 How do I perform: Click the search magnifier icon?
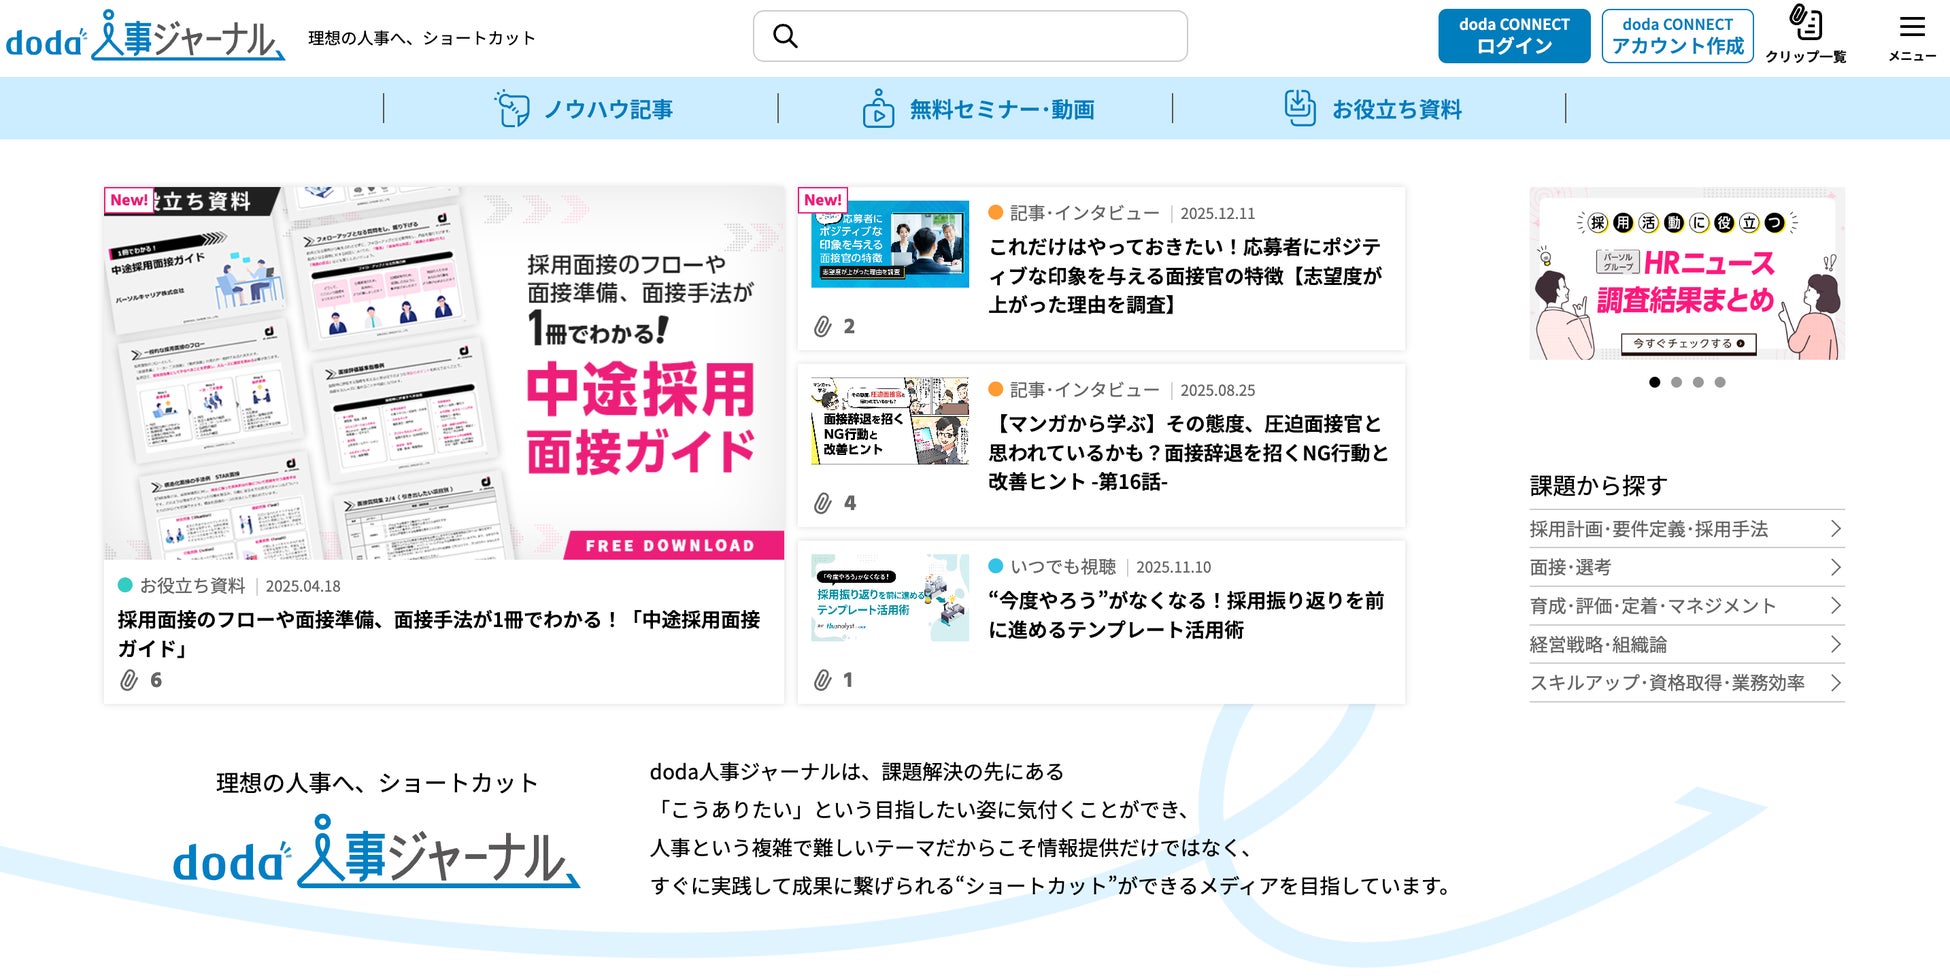click(x=786, y=36)
